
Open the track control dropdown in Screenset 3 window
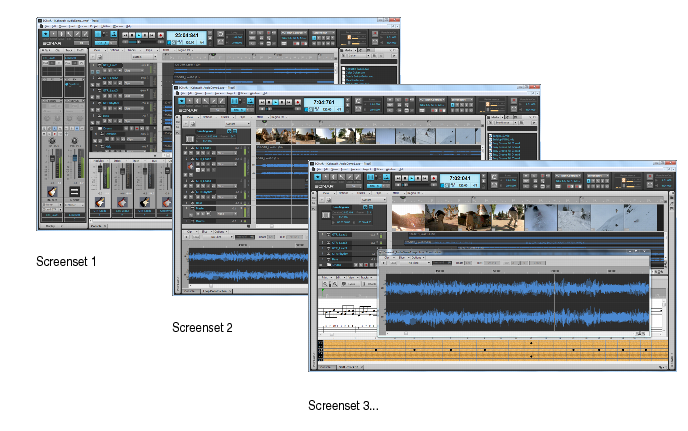click(x=373, y=200)
